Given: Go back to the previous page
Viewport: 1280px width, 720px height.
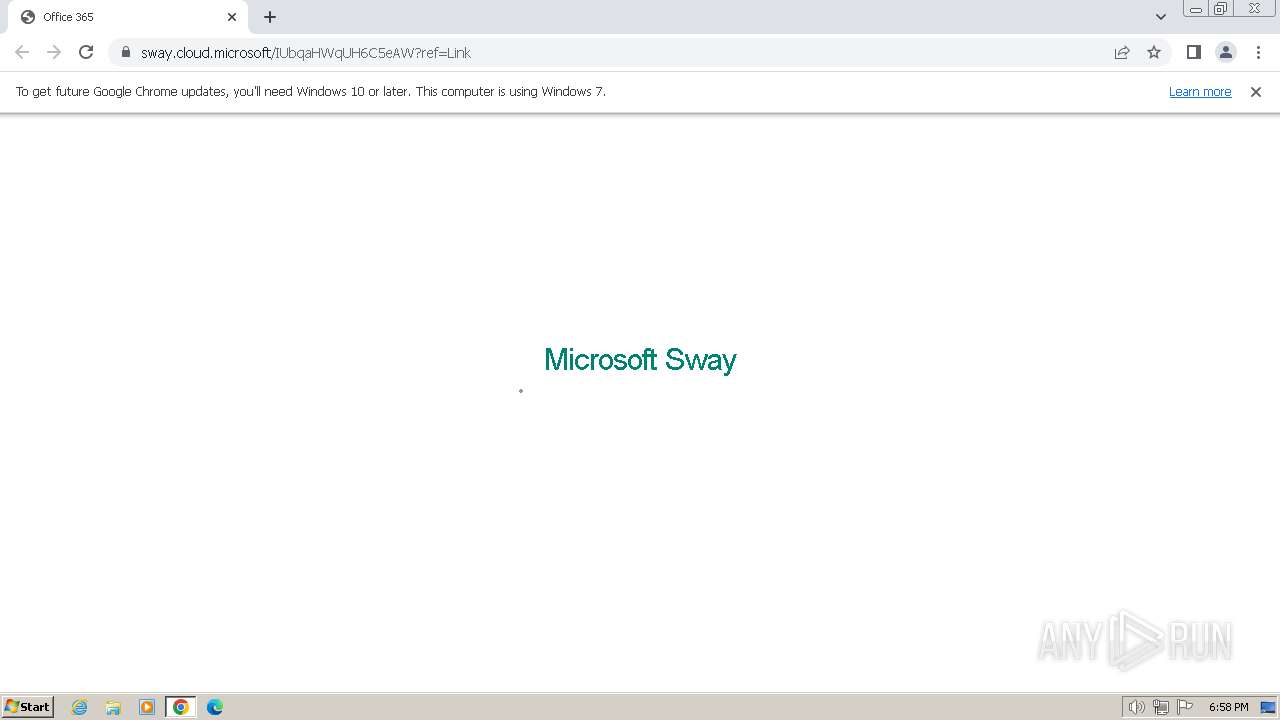Looking at the screenshot, I should click(x=22, y=52).
